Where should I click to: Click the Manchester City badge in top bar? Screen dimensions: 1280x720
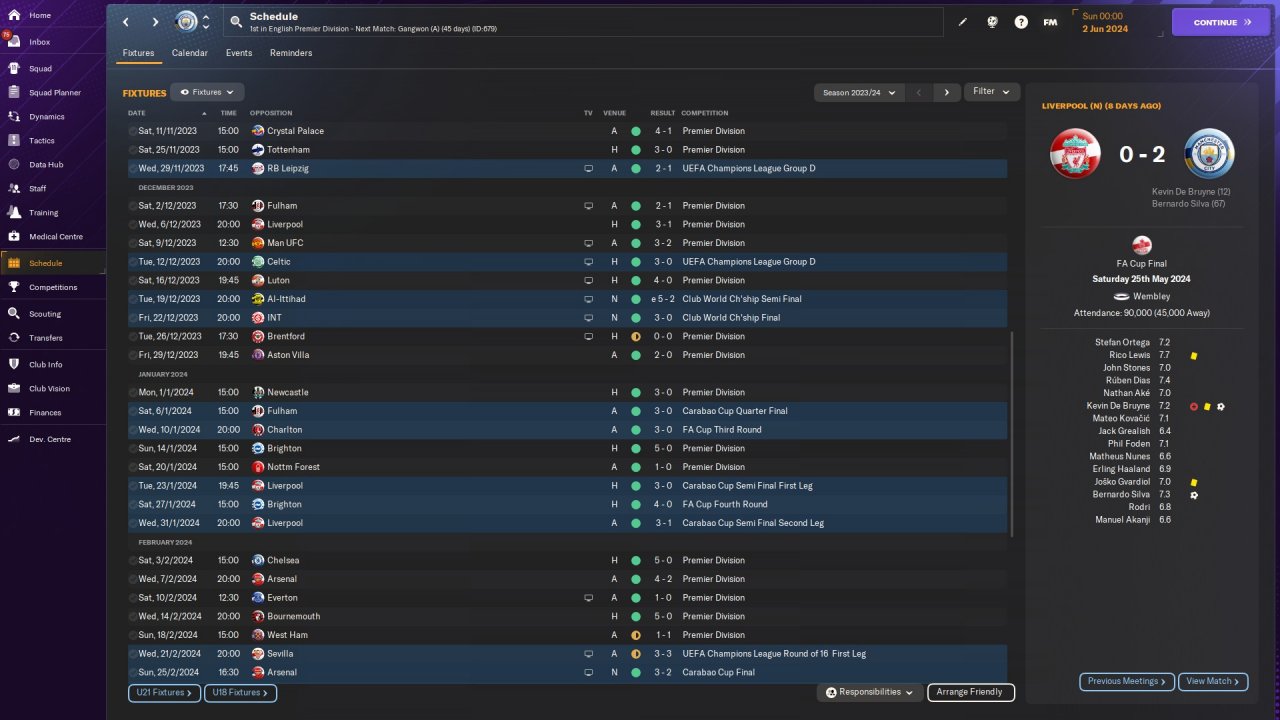[186, 22]
